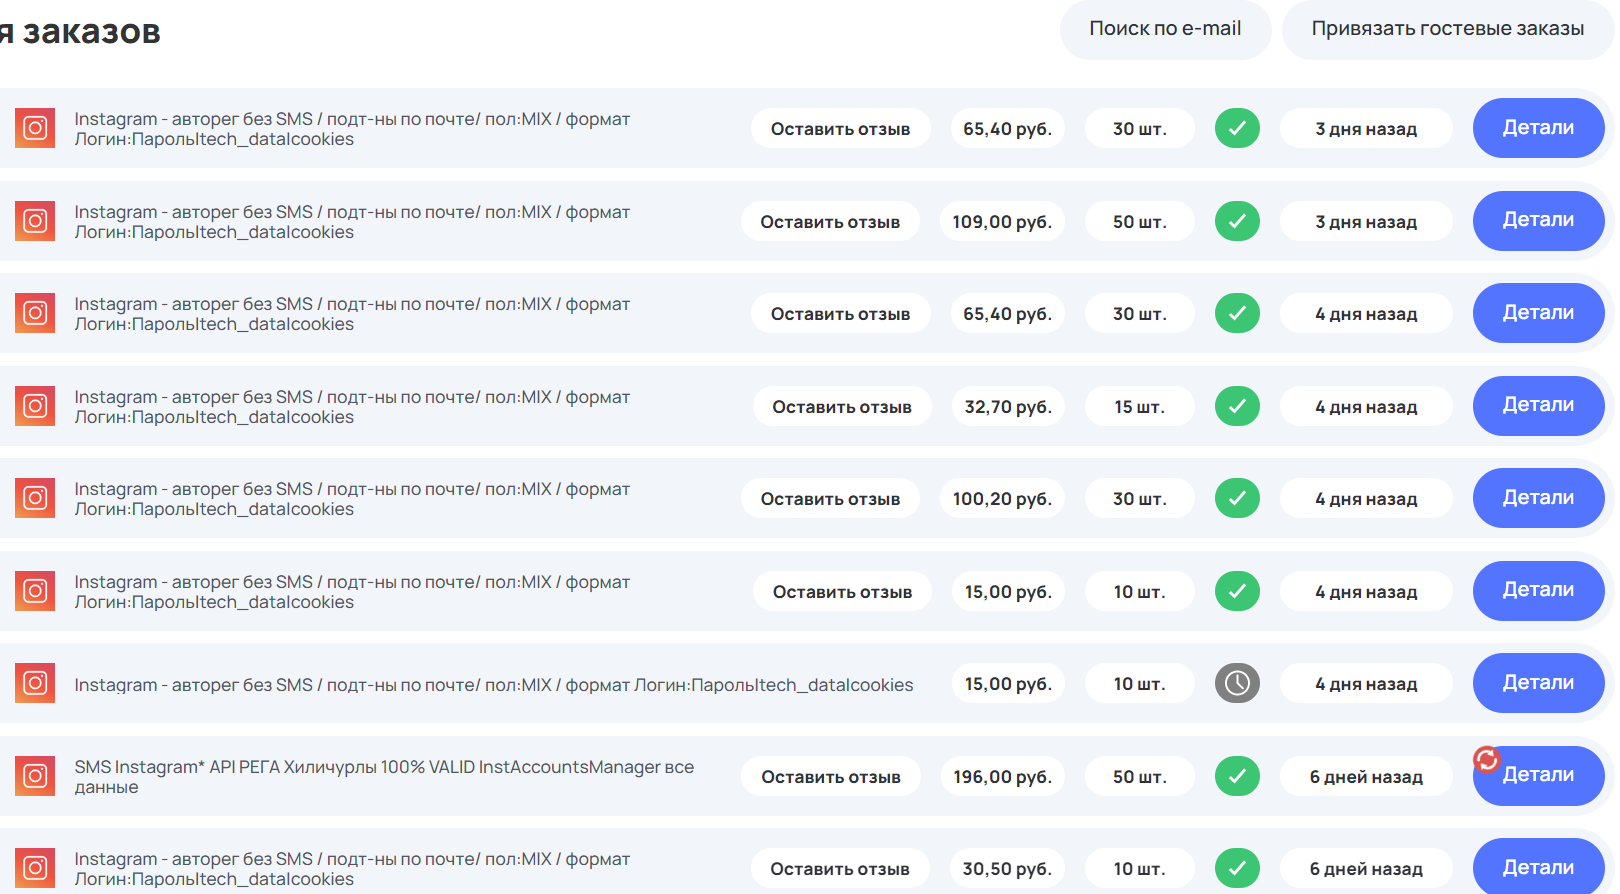Click Instagram icon of the pending clock-status order
1620x894 pixels.
(35, 683)
